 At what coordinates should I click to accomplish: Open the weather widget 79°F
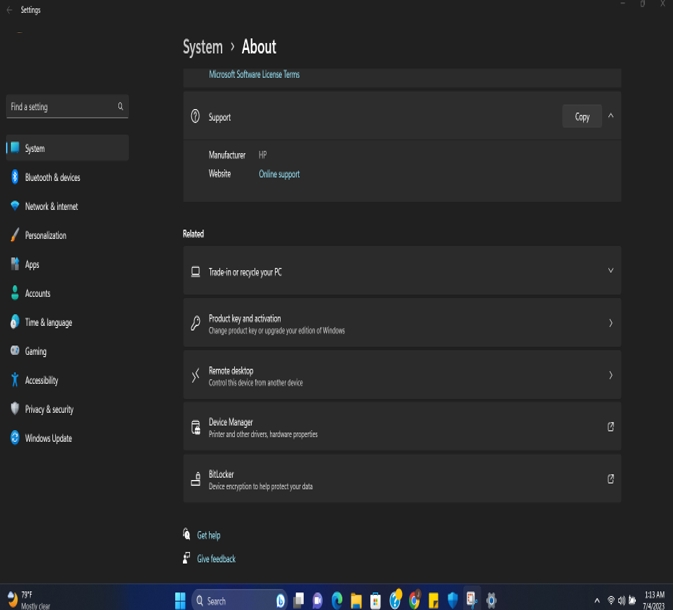coord(28,600)
